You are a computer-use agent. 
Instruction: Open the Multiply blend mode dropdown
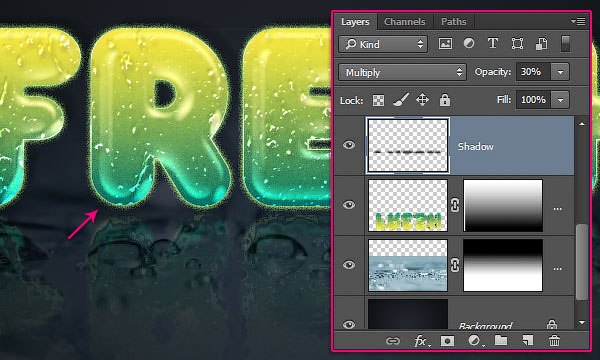click(402, 72)
